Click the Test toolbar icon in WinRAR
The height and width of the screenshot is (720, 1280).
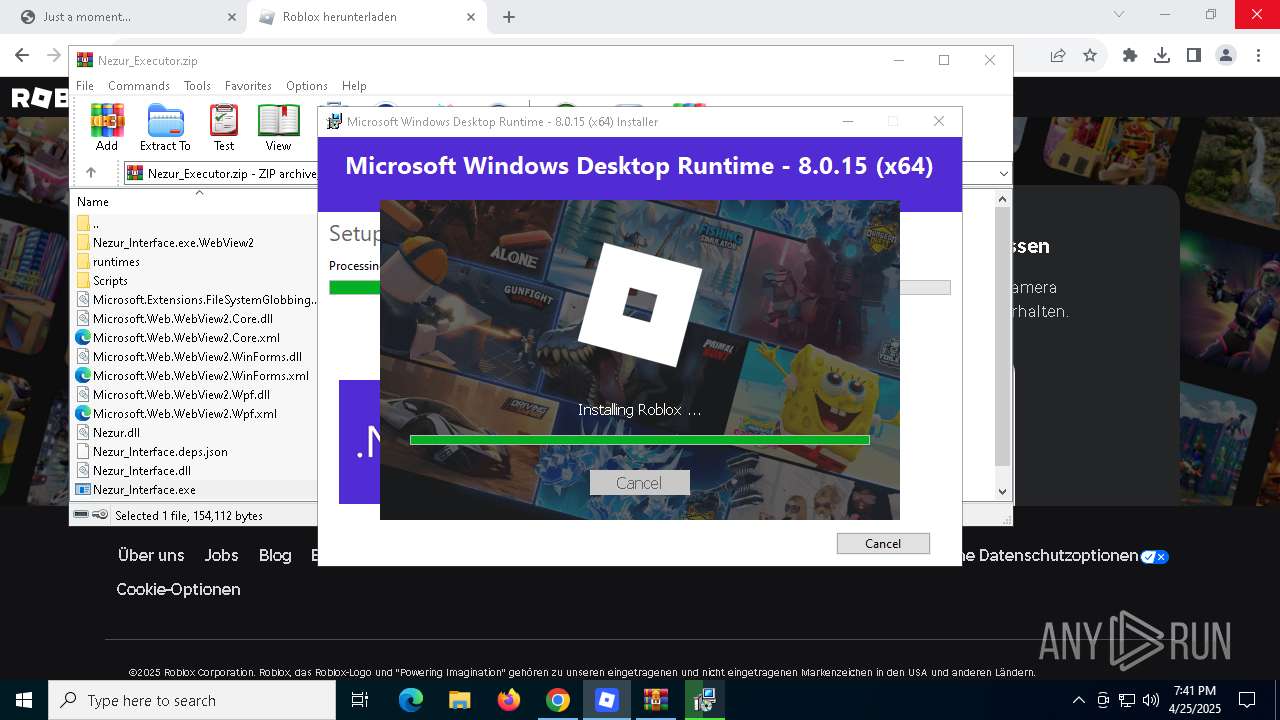coord(224,127)
